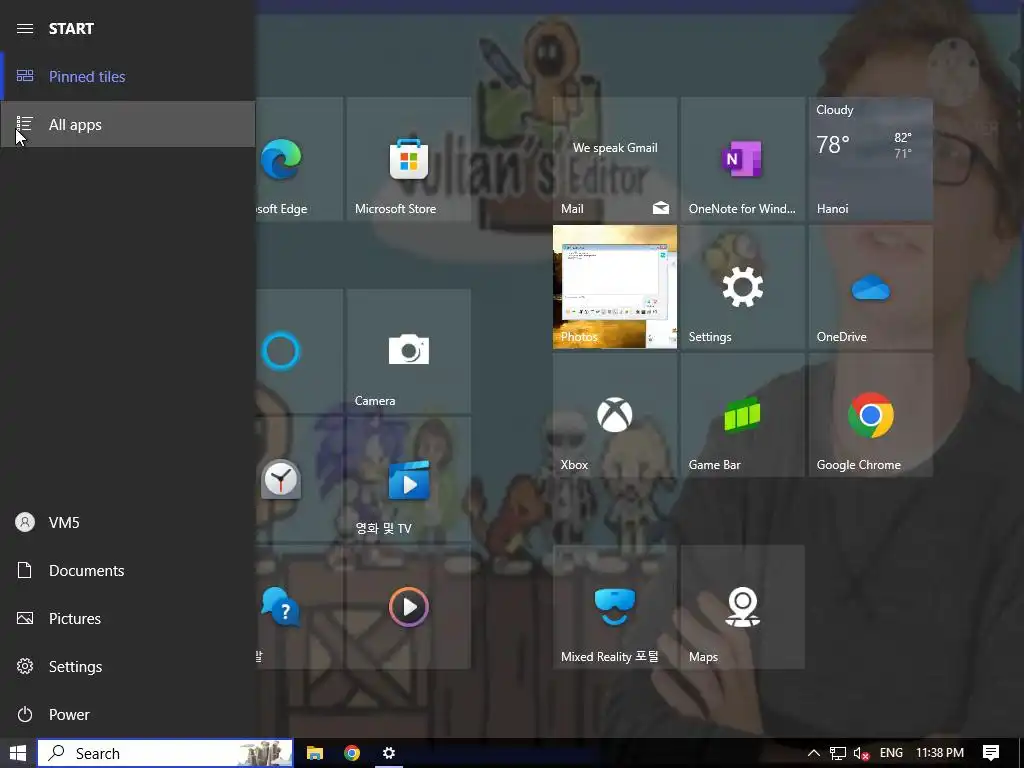Image resolution: width=1024 pixels, height=768 pixels.
Task: Launch the Xbox tile
Action: tap(615, 415)
